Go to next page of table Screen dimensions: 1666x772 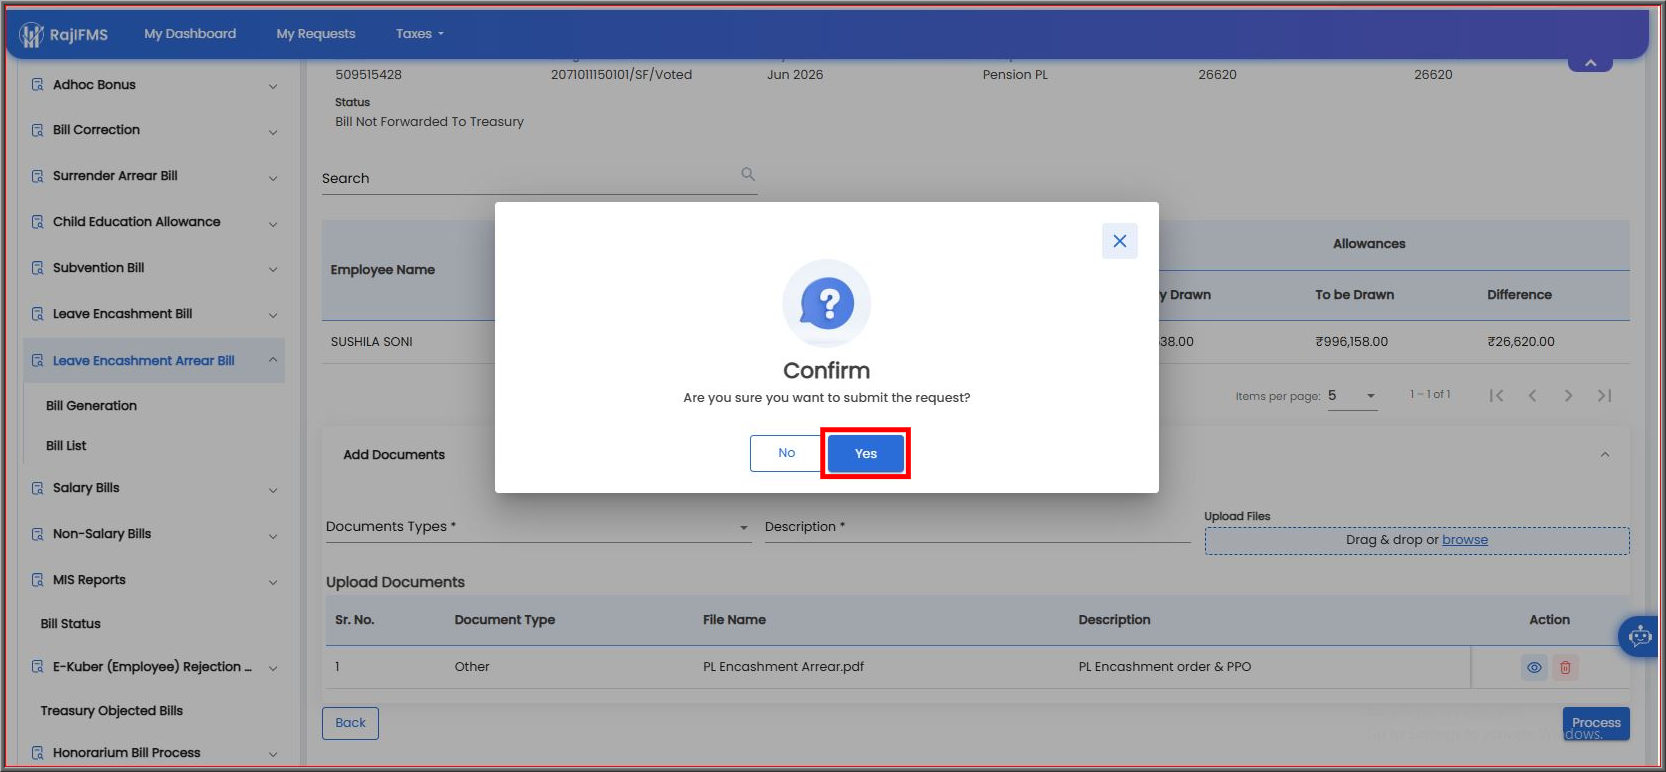pyautogui.click(x=1568, y=396)
